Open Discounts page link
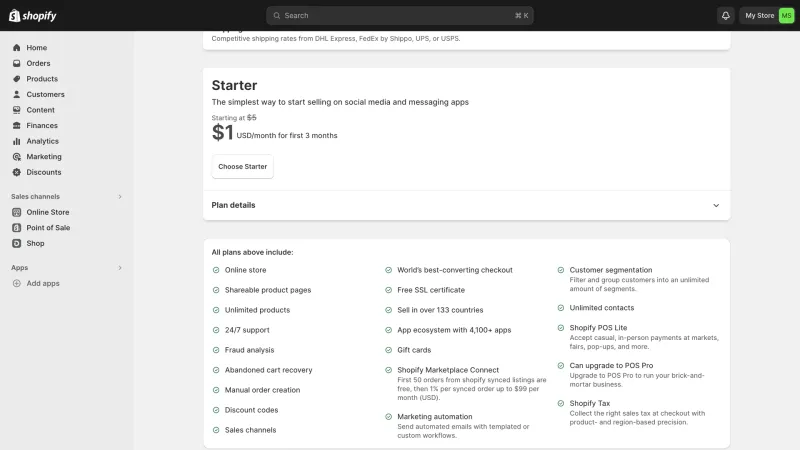Viewport: 800px width, 450px height. tap(44, 172)
